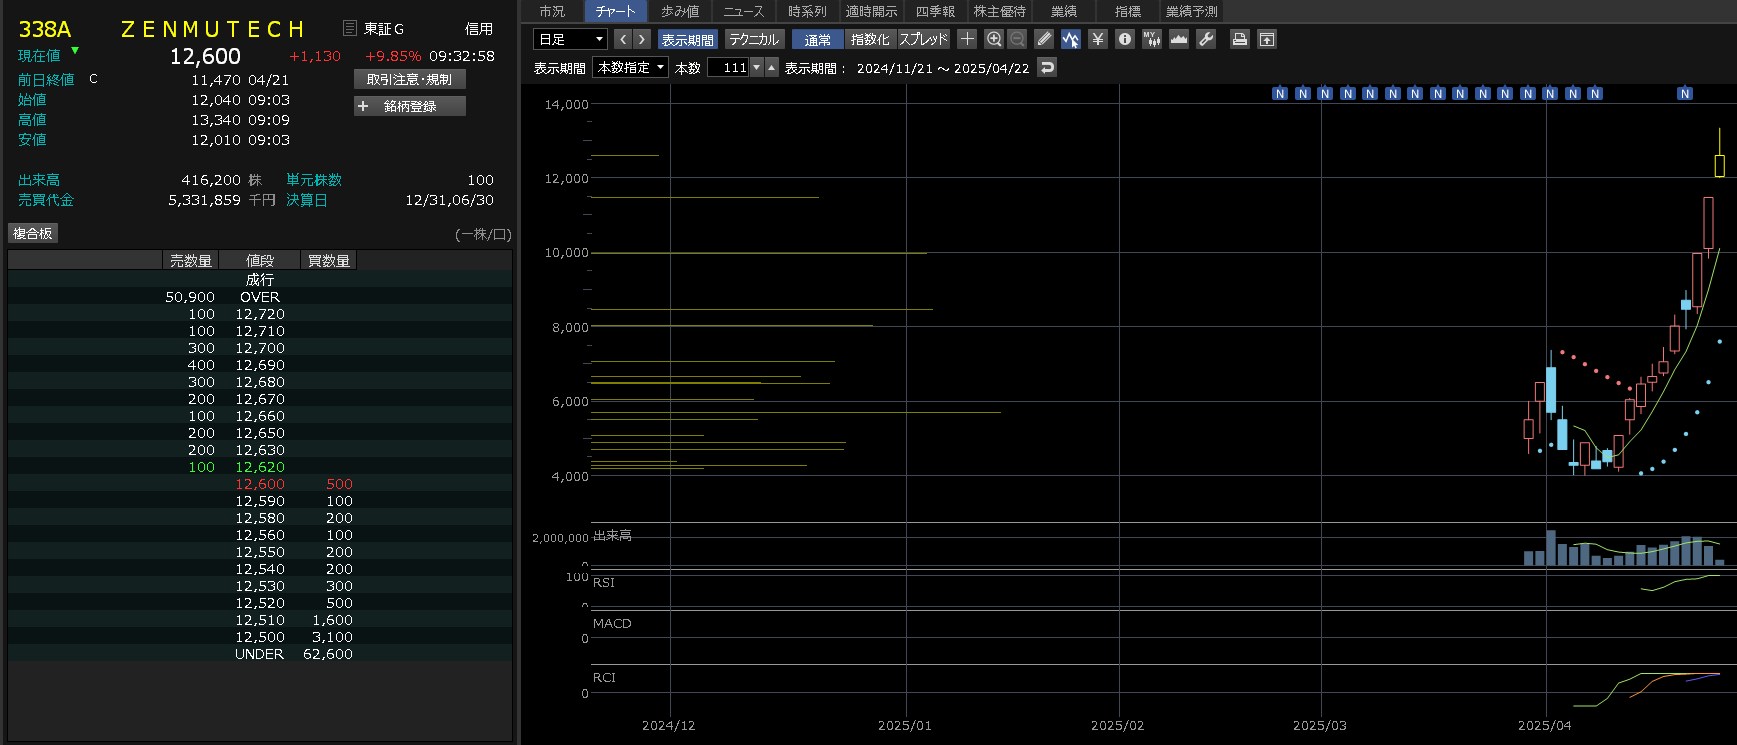Image resolution: width=1737 pixels, height=745 pixels.
Task: Toggle the テクニカル indicator panel
Action: [x=754, y=40]
